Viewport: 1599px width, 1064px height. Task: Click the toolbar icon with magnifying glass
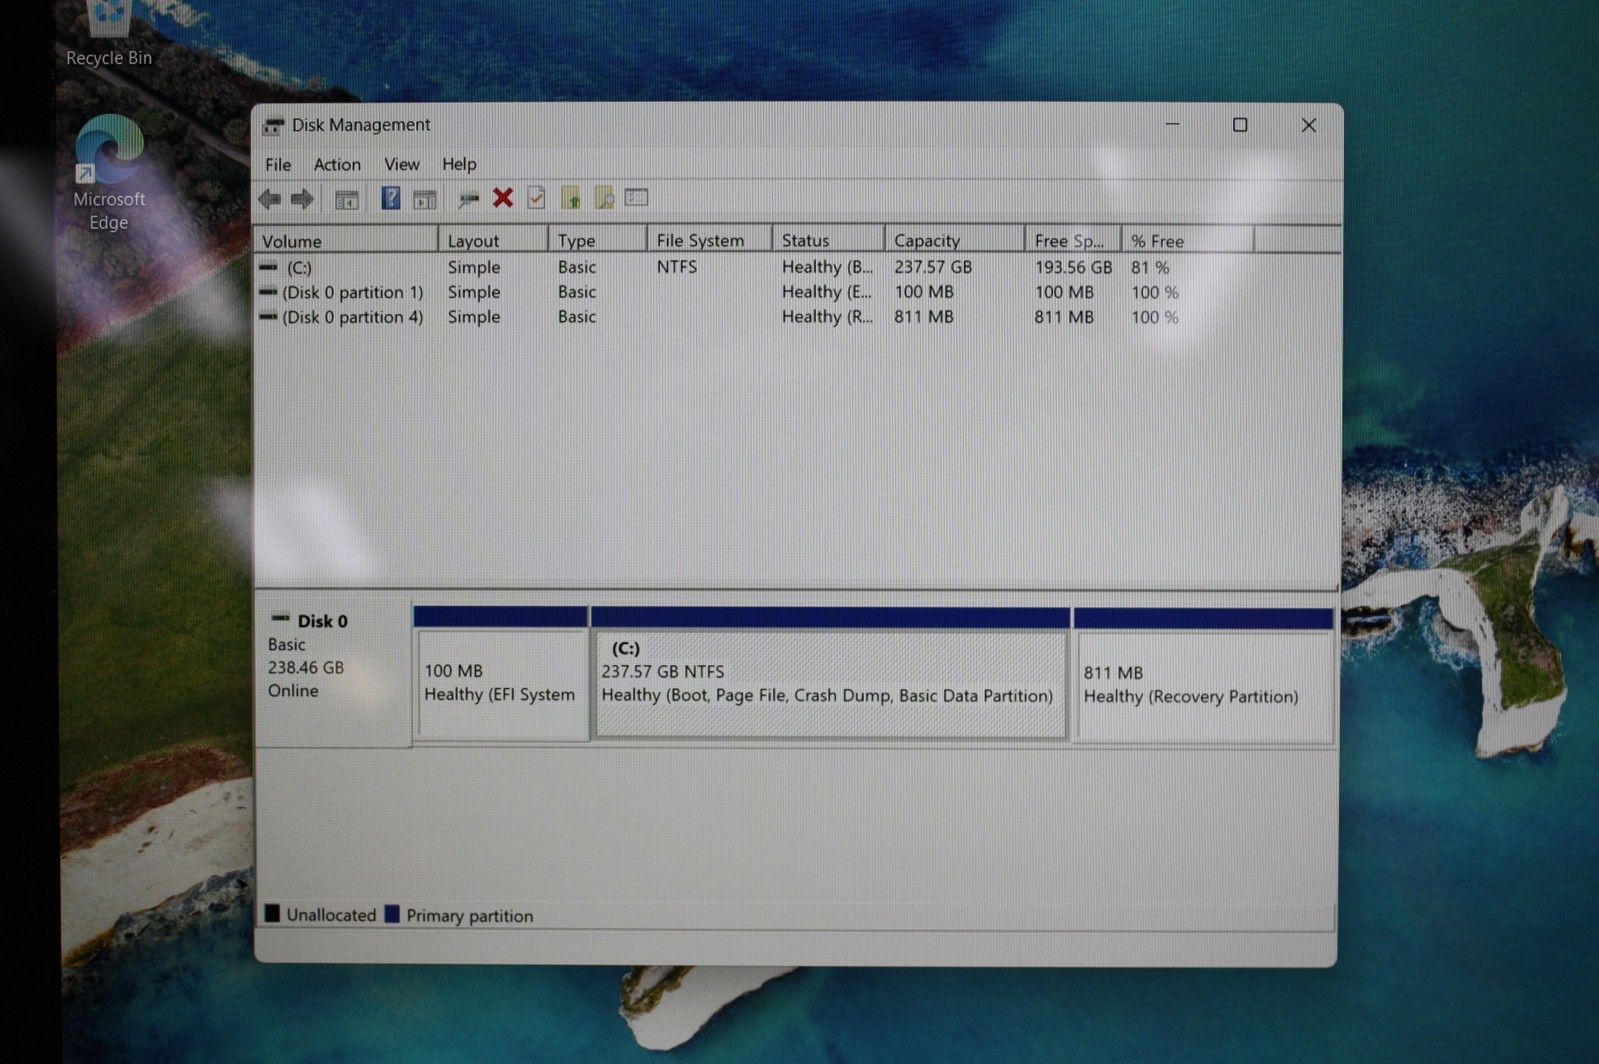[x=604, y=198]
